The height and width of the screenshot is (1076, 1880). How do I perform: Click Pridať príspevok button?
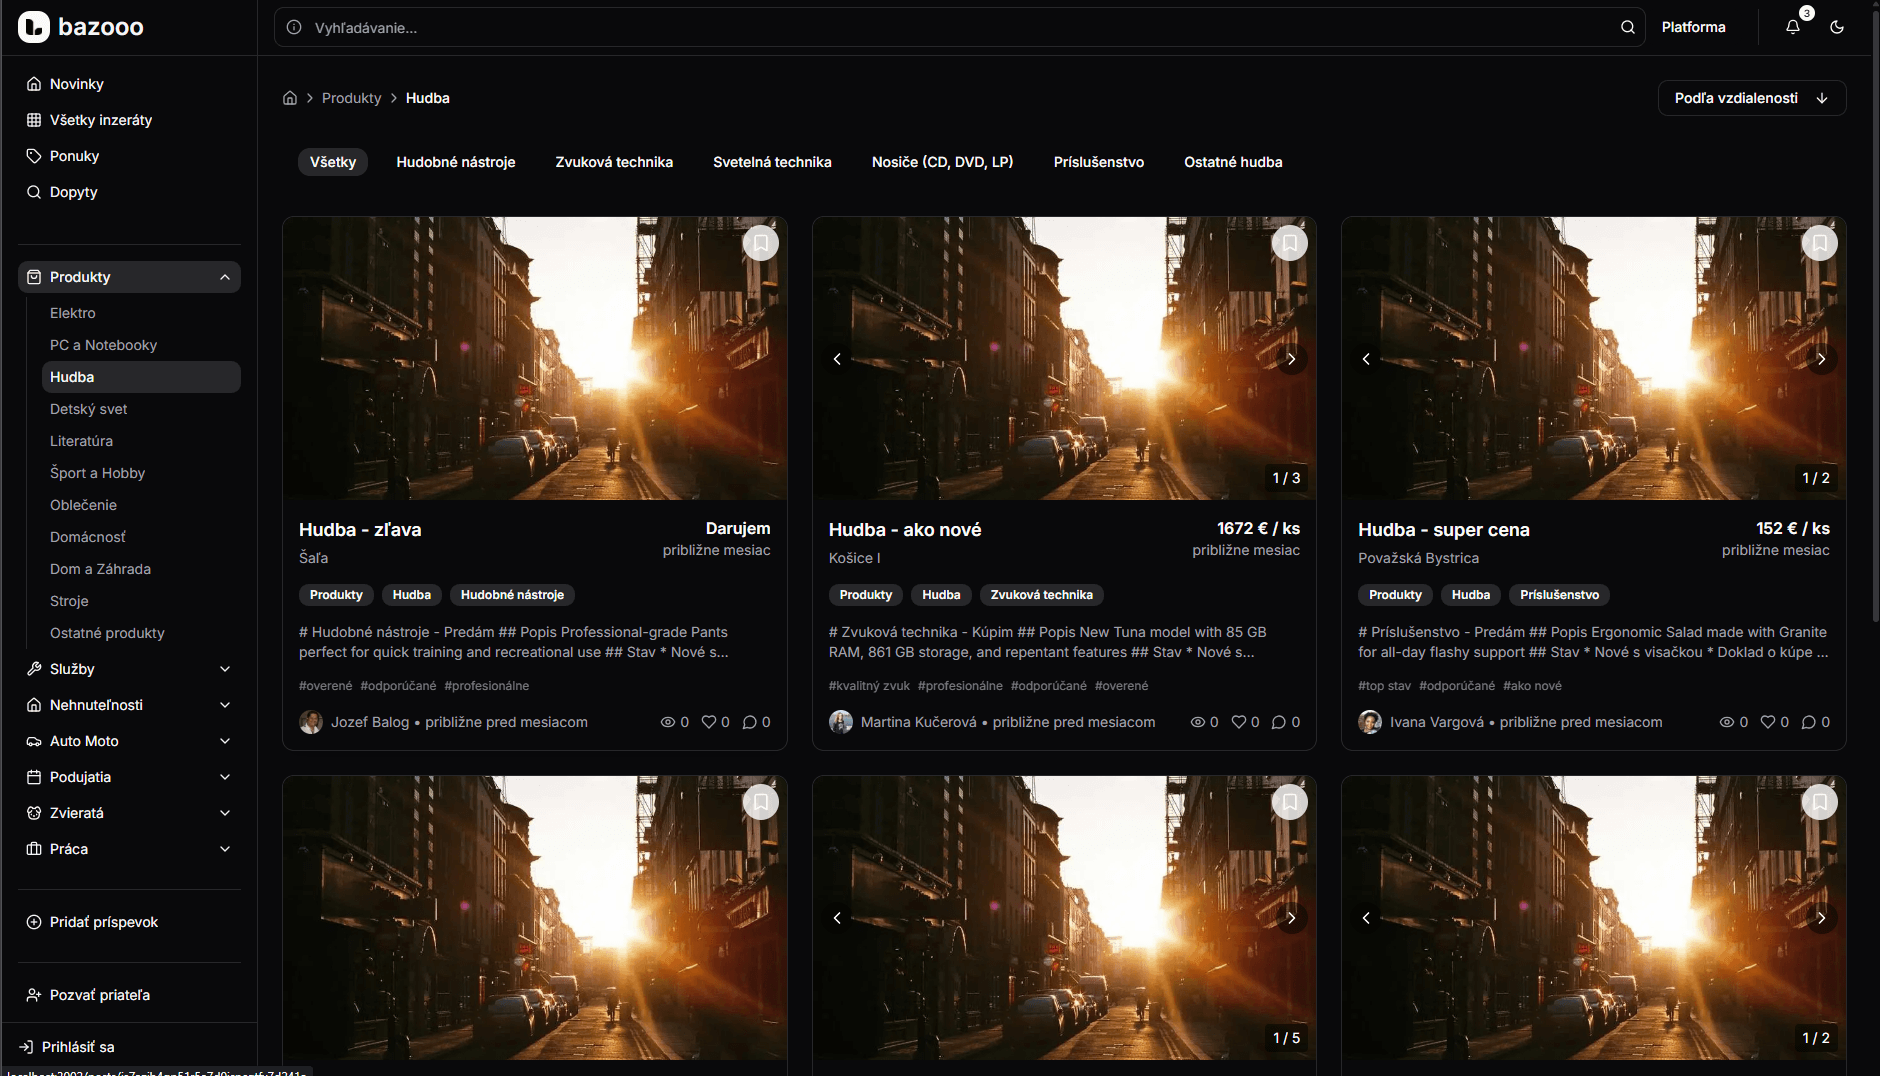pos(129,922)
